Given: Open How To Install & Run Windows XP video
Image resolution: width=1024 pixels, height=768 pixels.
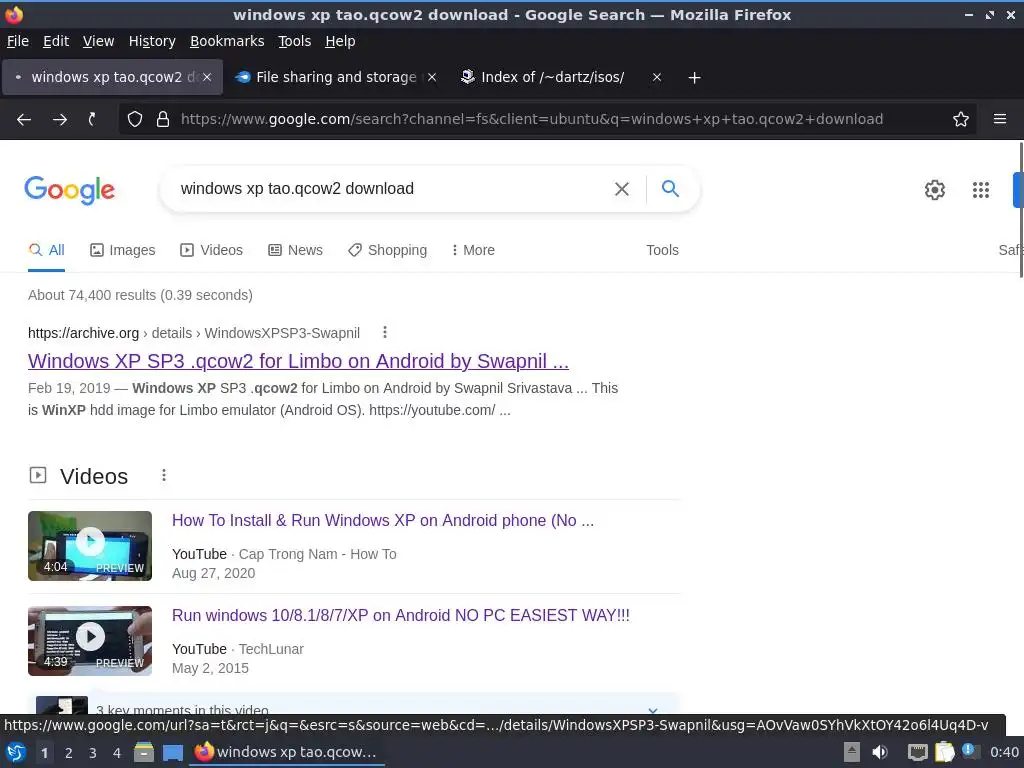Looking at the screenshot, I should pos(383,520).
